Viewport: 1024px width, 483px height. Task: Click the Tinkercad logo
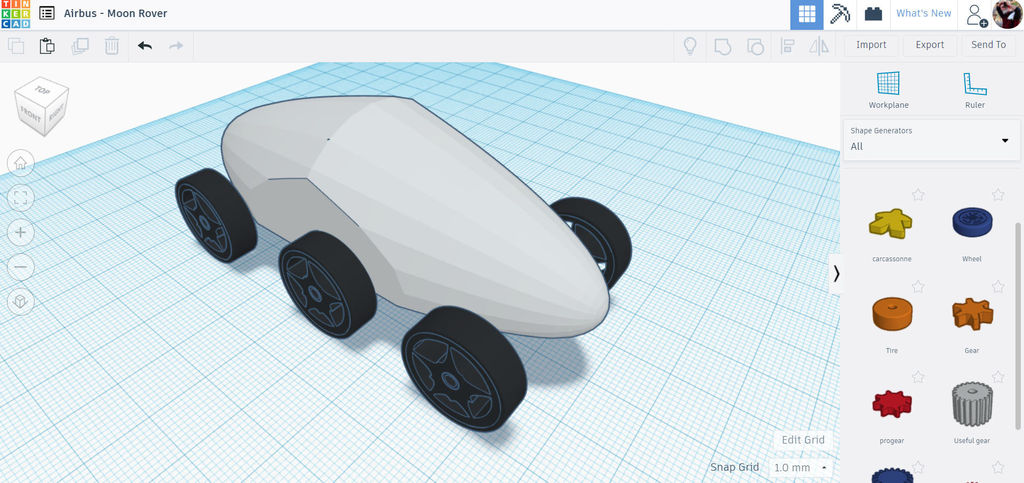point(15,14)
